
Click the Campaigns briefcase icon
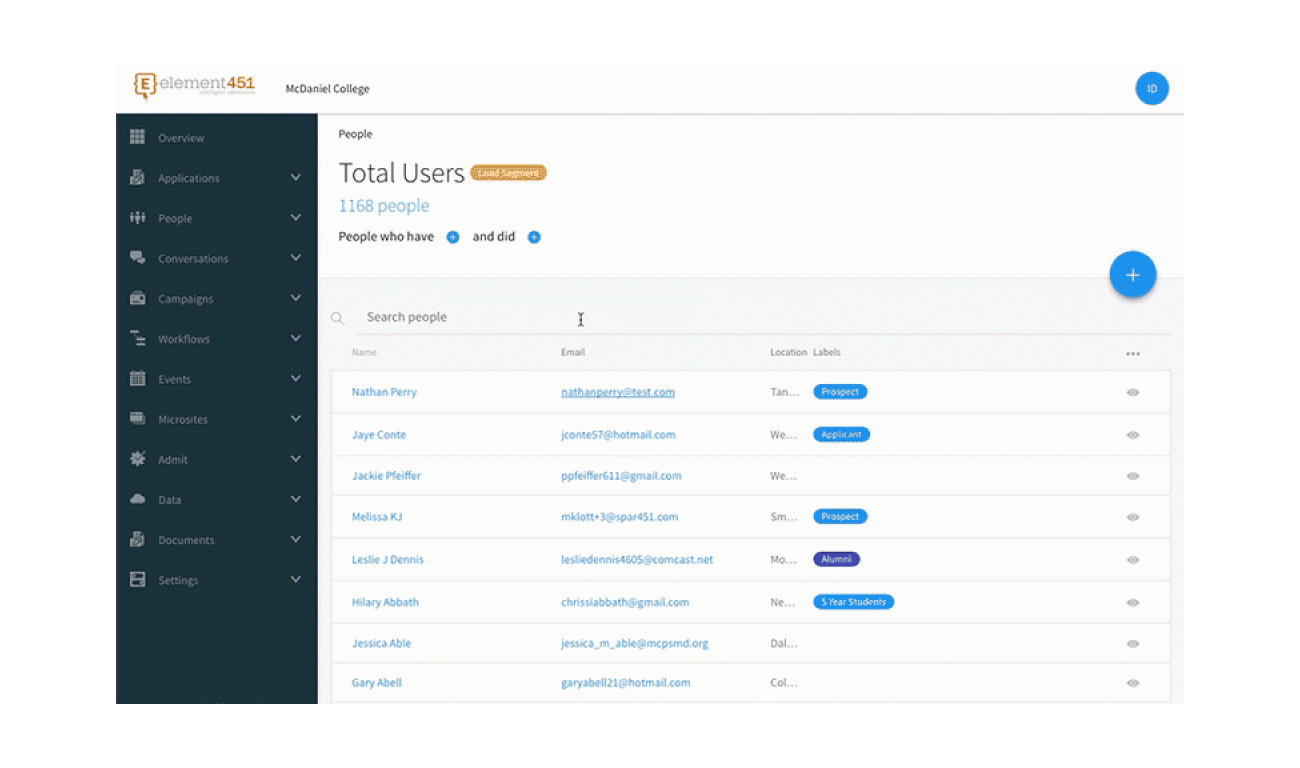point(138,299)
